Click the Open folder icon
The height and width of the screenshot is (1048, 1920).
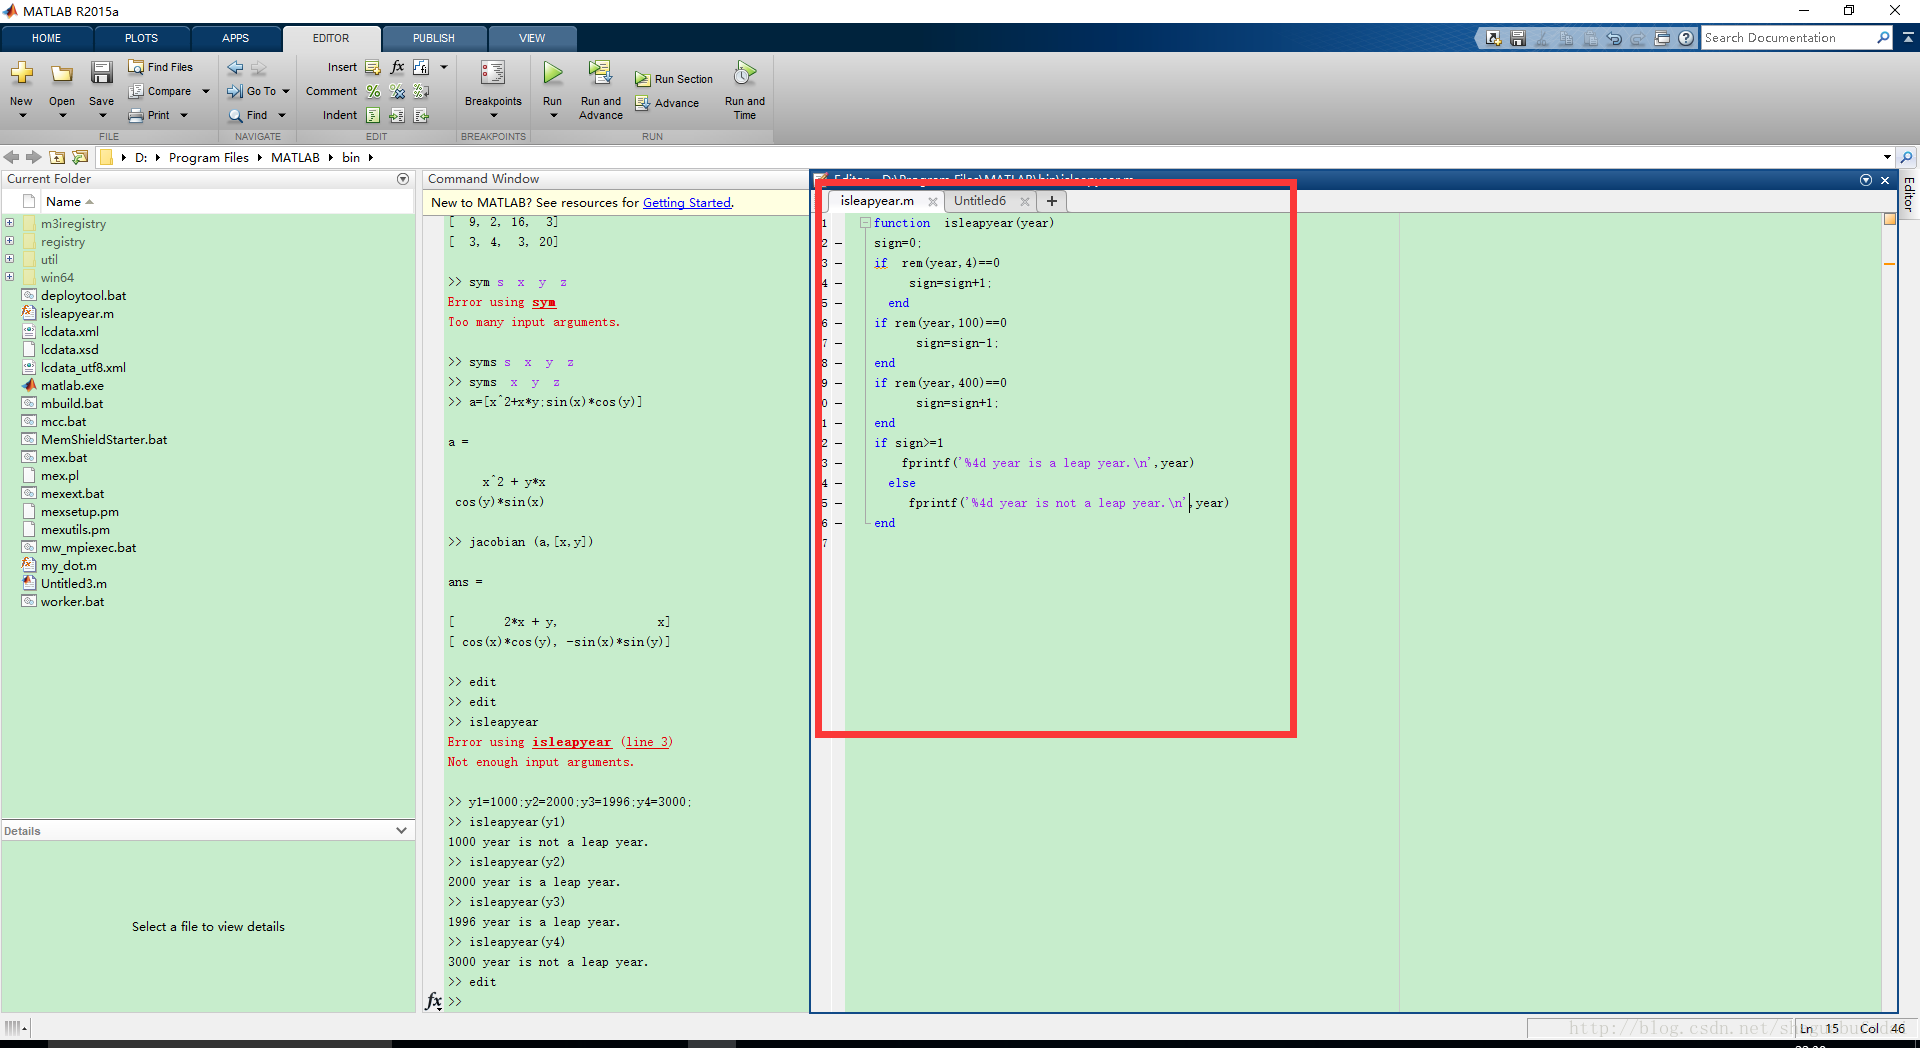(x=62, y=73)
